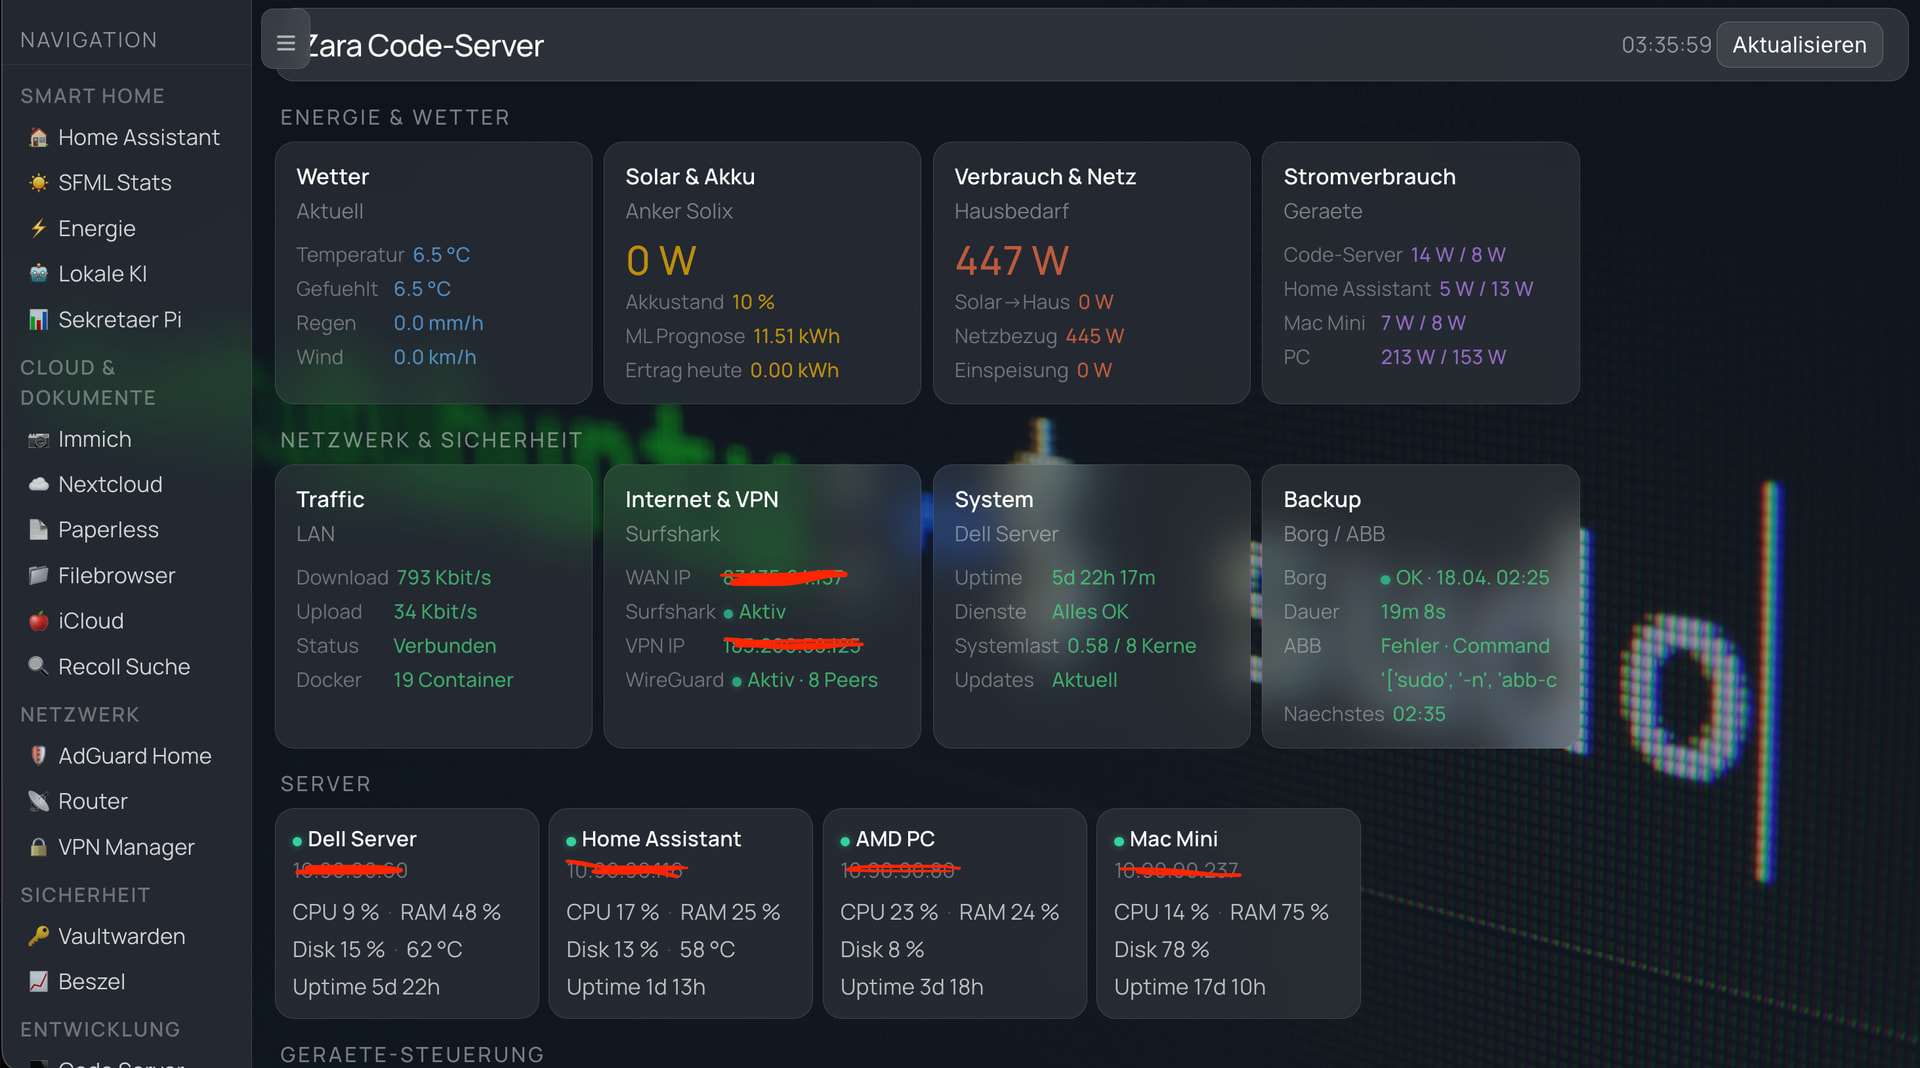Click the AdGuard Home shield icon

pos(38,756)
